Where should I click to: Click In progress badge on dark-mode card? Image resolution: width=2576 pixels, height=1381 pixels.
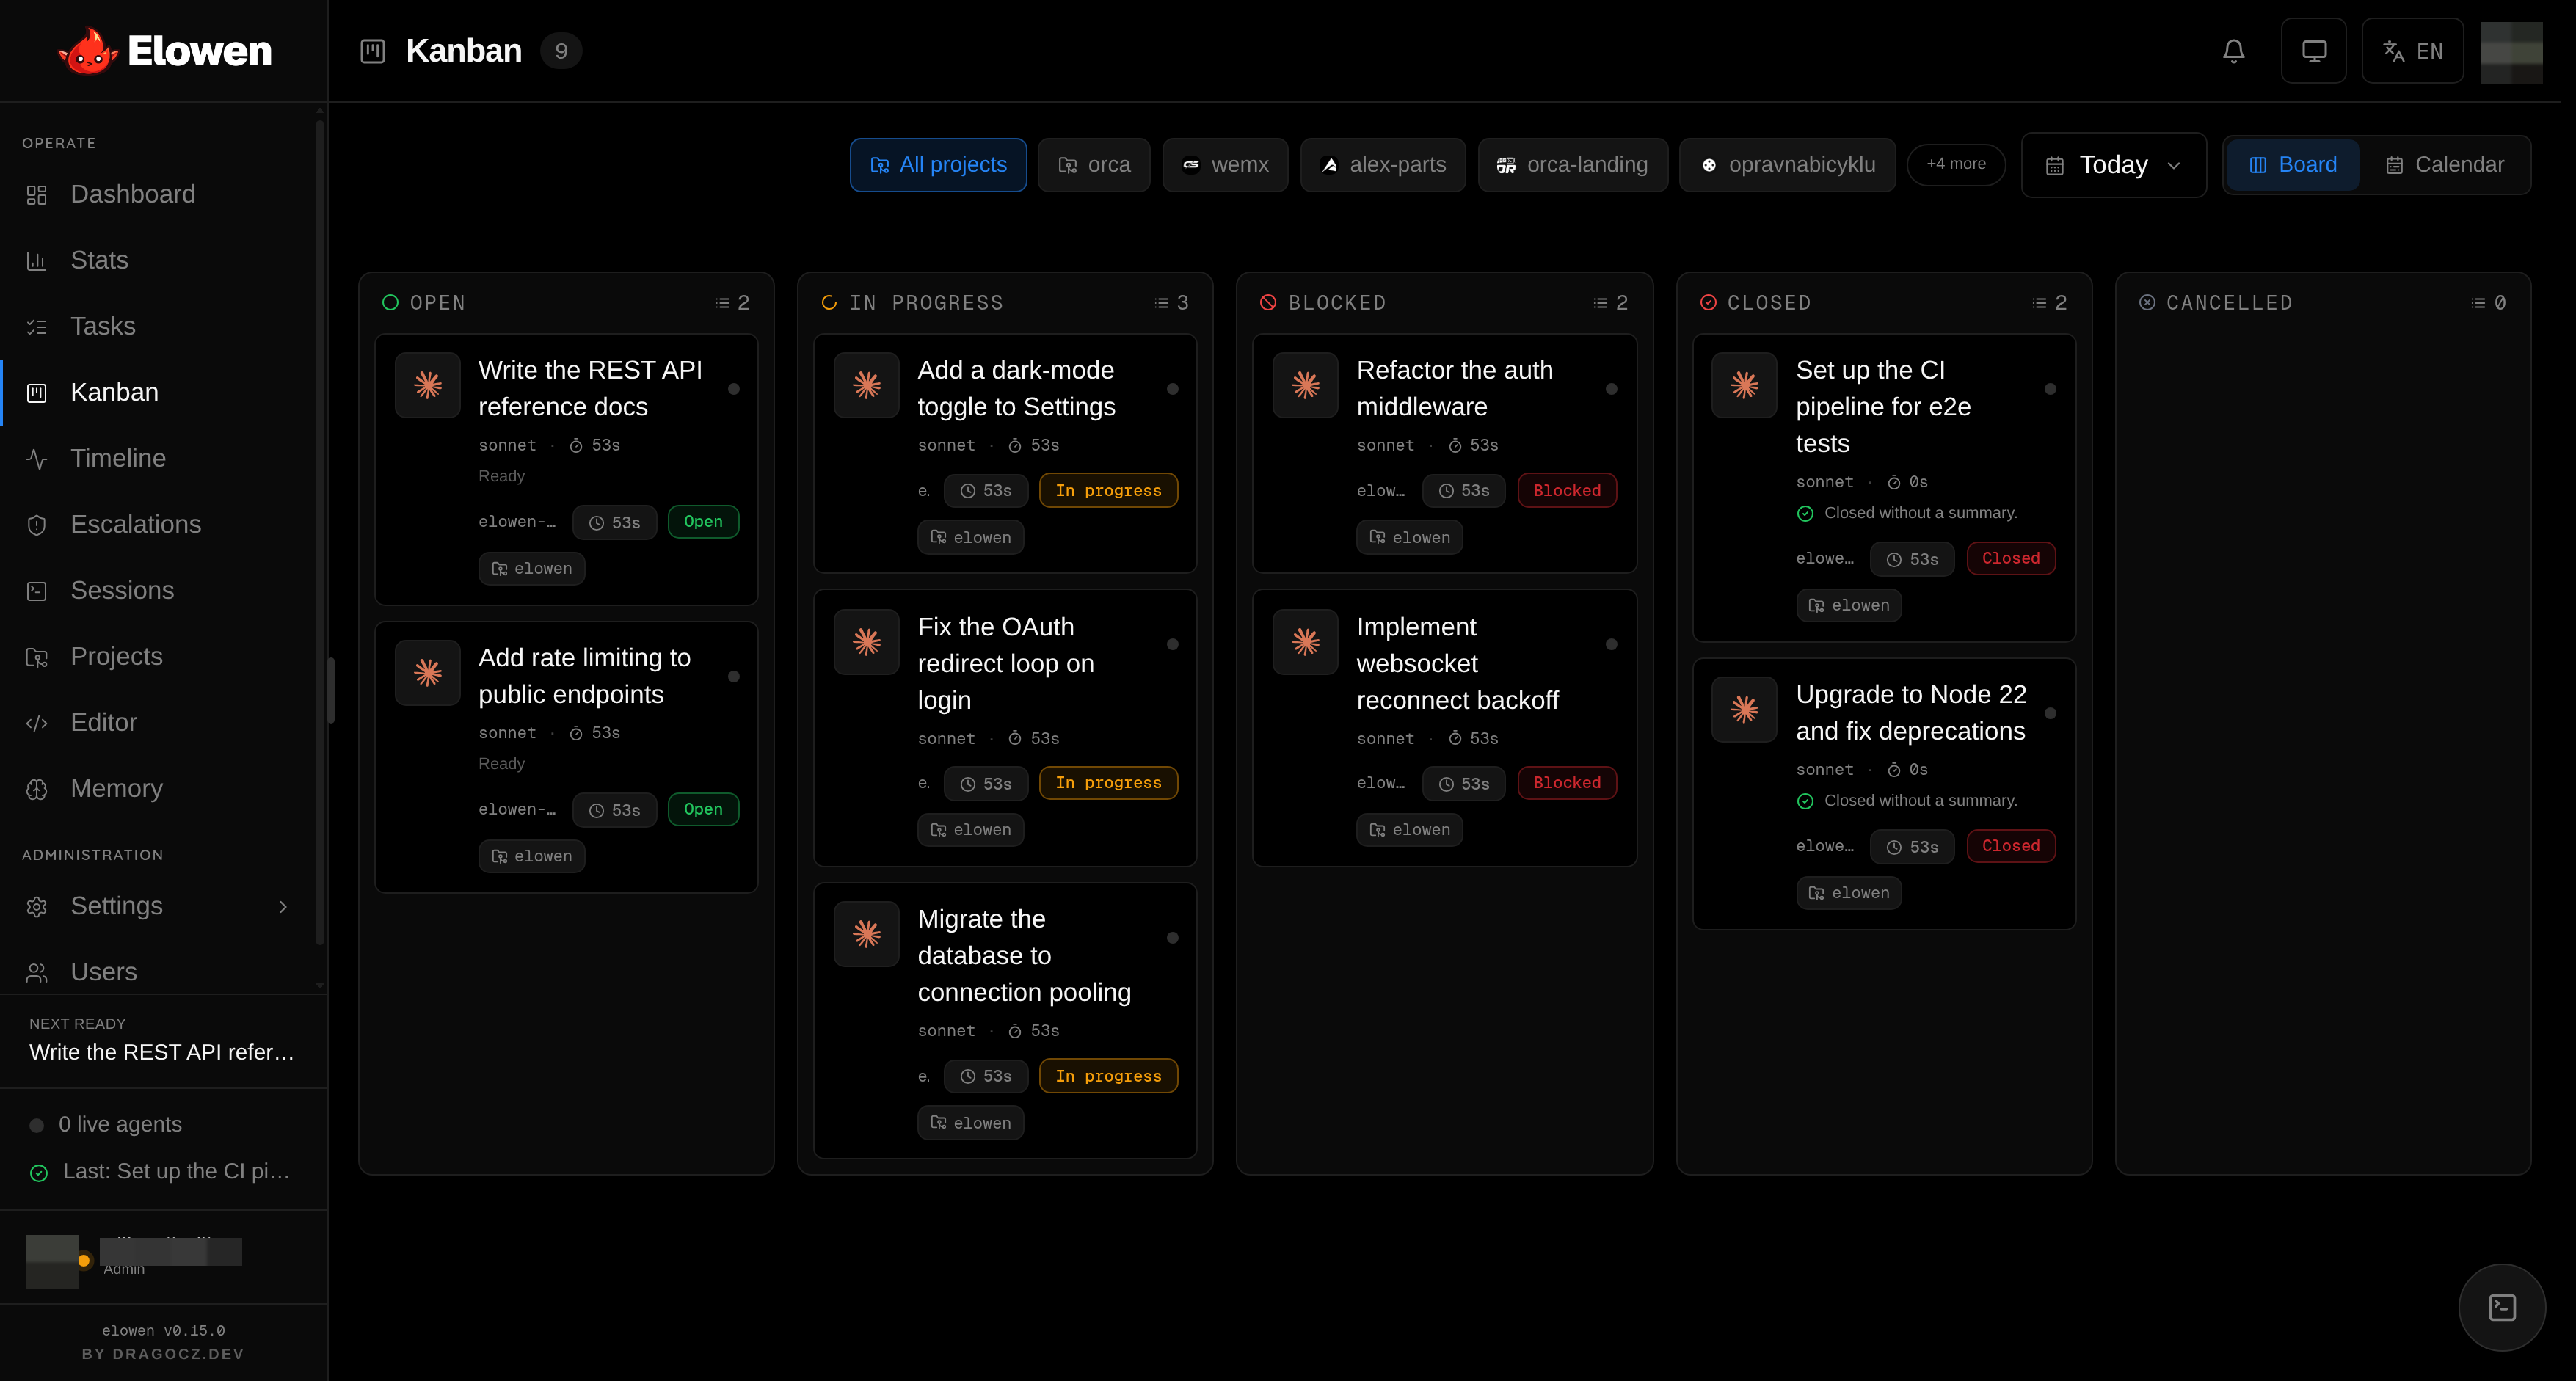[x=1108, y=490]
